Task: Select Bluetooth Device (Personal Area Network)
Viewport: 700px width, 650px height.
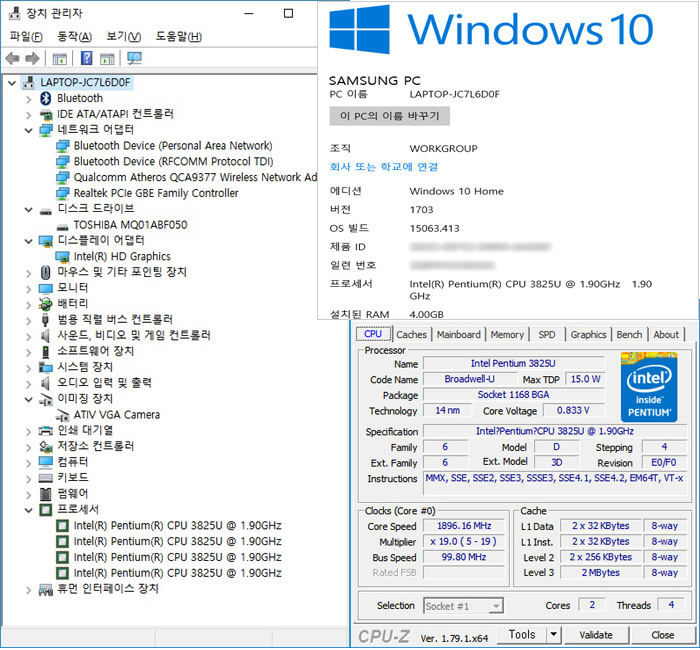Action: pyautogui.click(x=173, y=146)
